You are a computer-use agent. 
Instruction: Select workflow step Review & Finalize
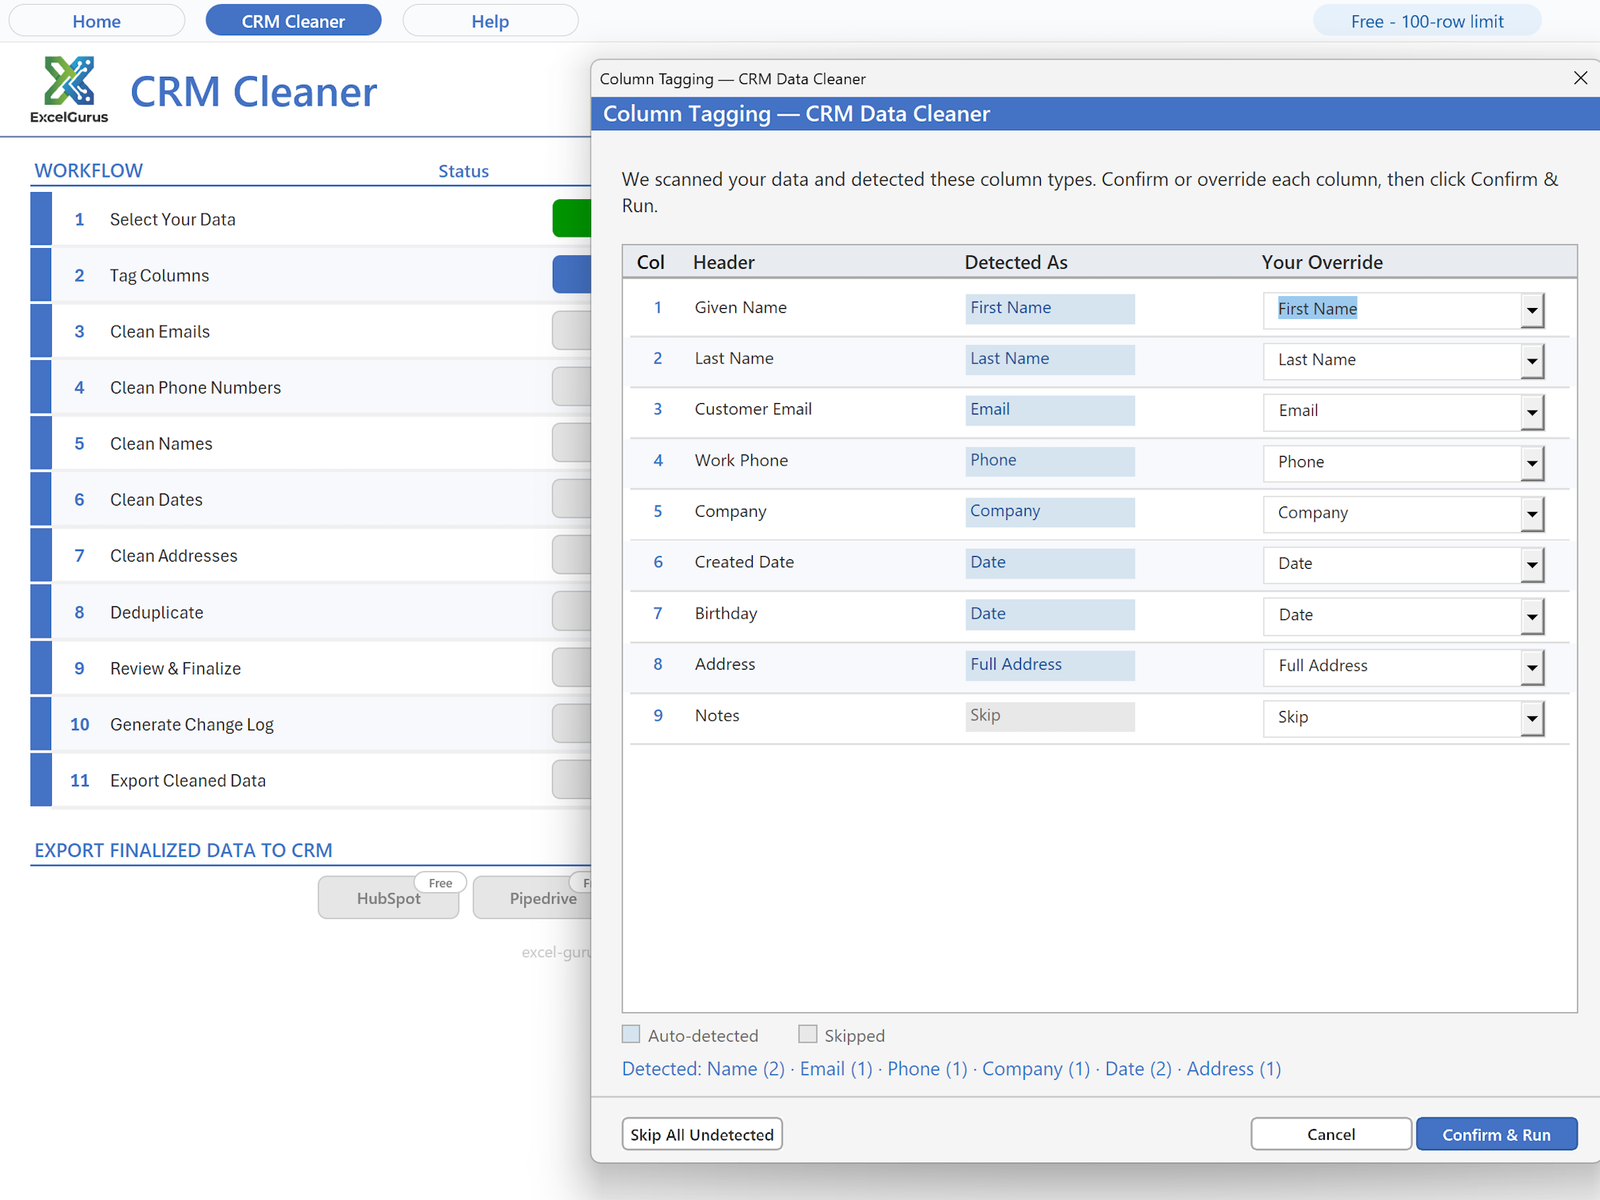tap(310, 668)
